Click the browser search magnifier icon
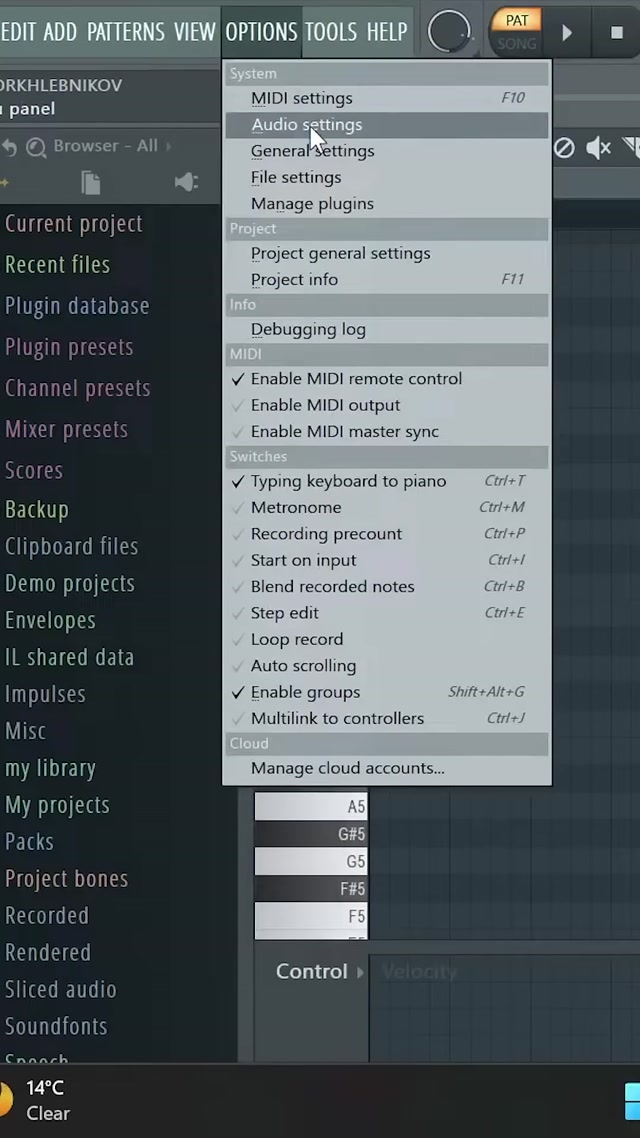 (x=36, y=147)
